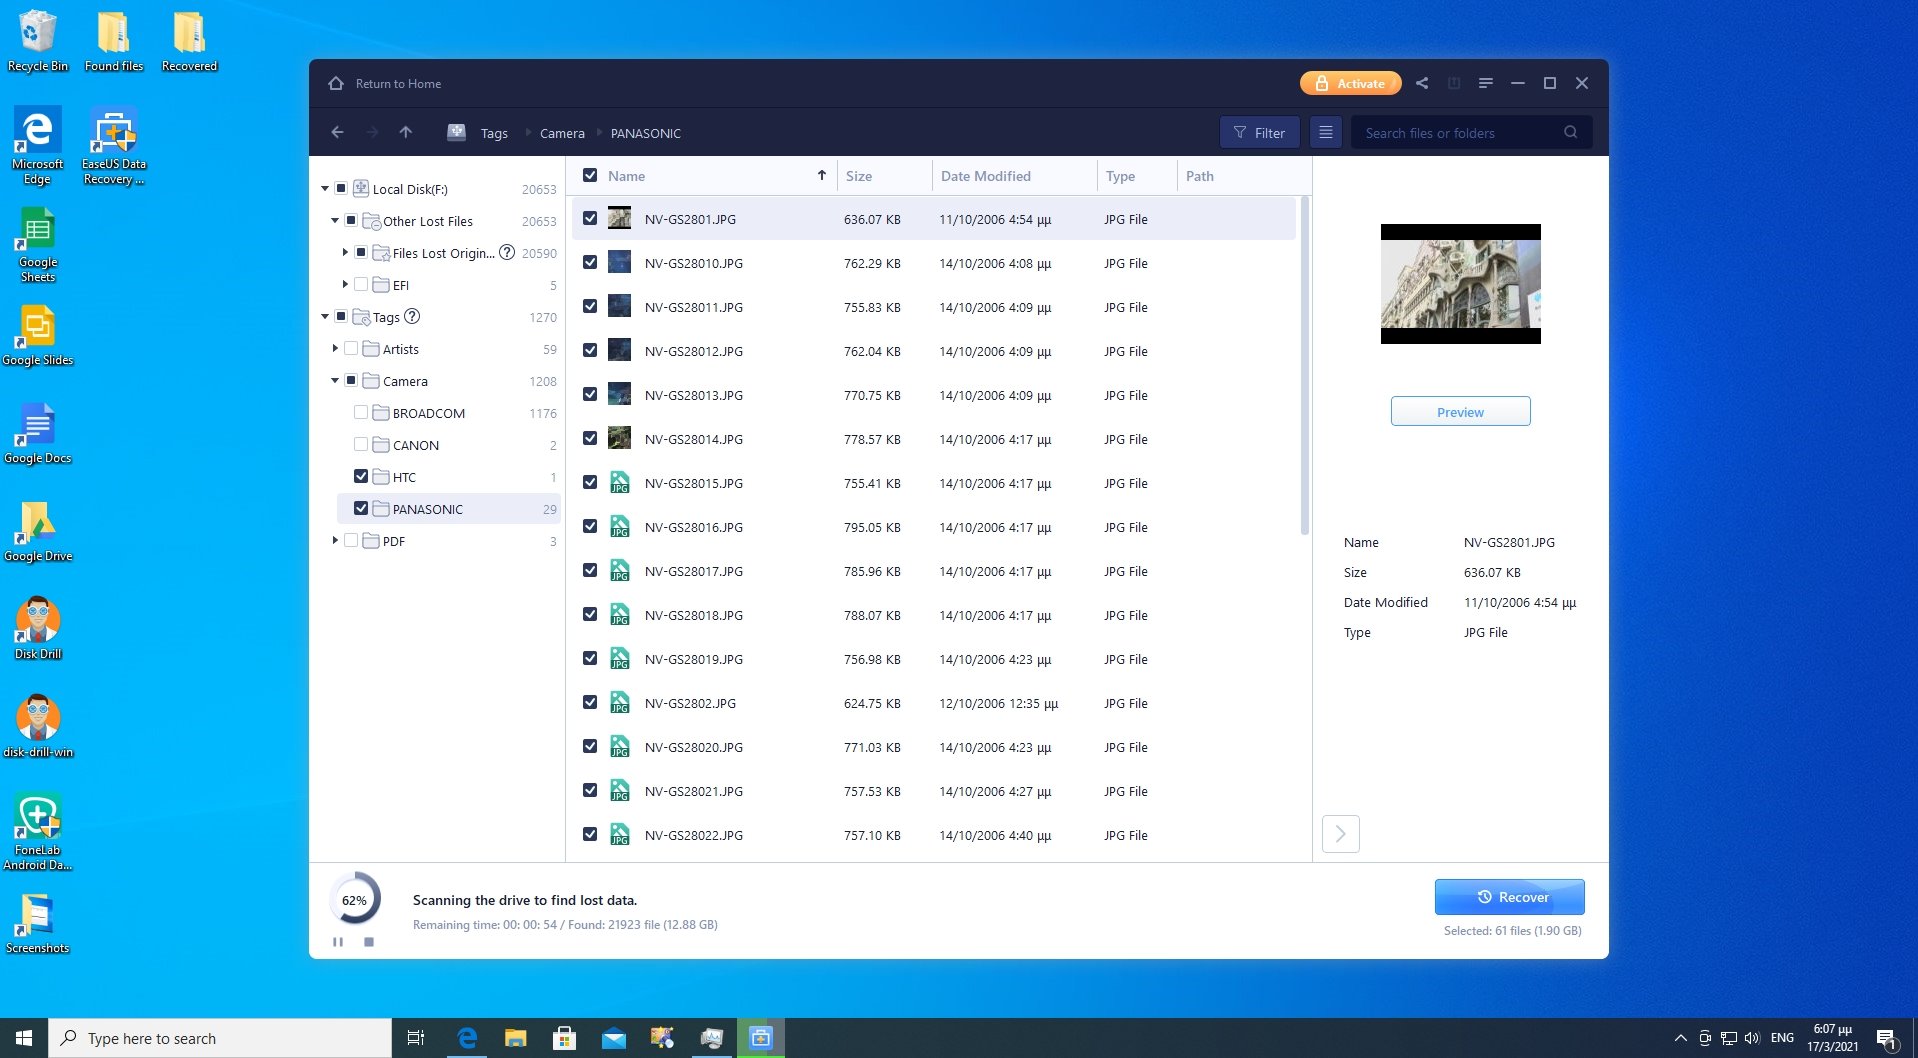Open the share icon in title bar
This screenshot has width=1918, height=1058.
pos(1422,83)
